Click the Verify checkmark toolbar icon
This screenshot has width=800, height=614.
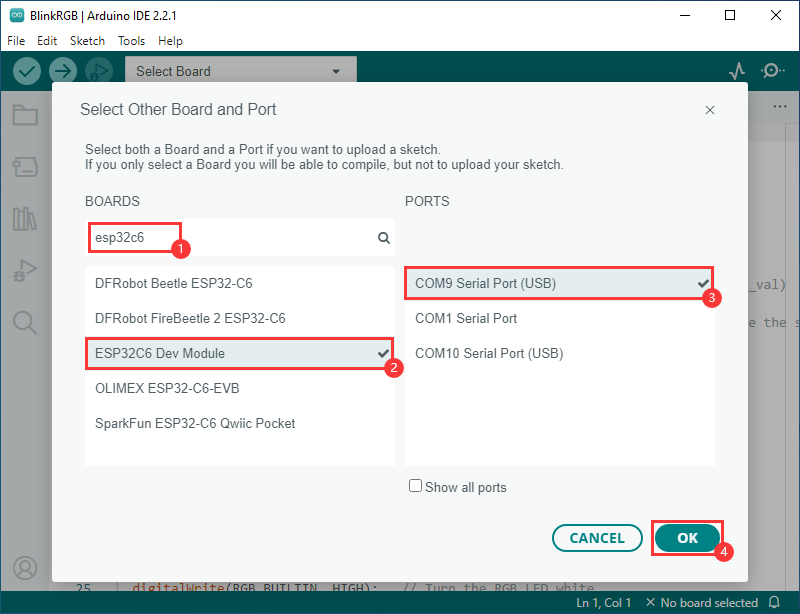click(27, 71)
